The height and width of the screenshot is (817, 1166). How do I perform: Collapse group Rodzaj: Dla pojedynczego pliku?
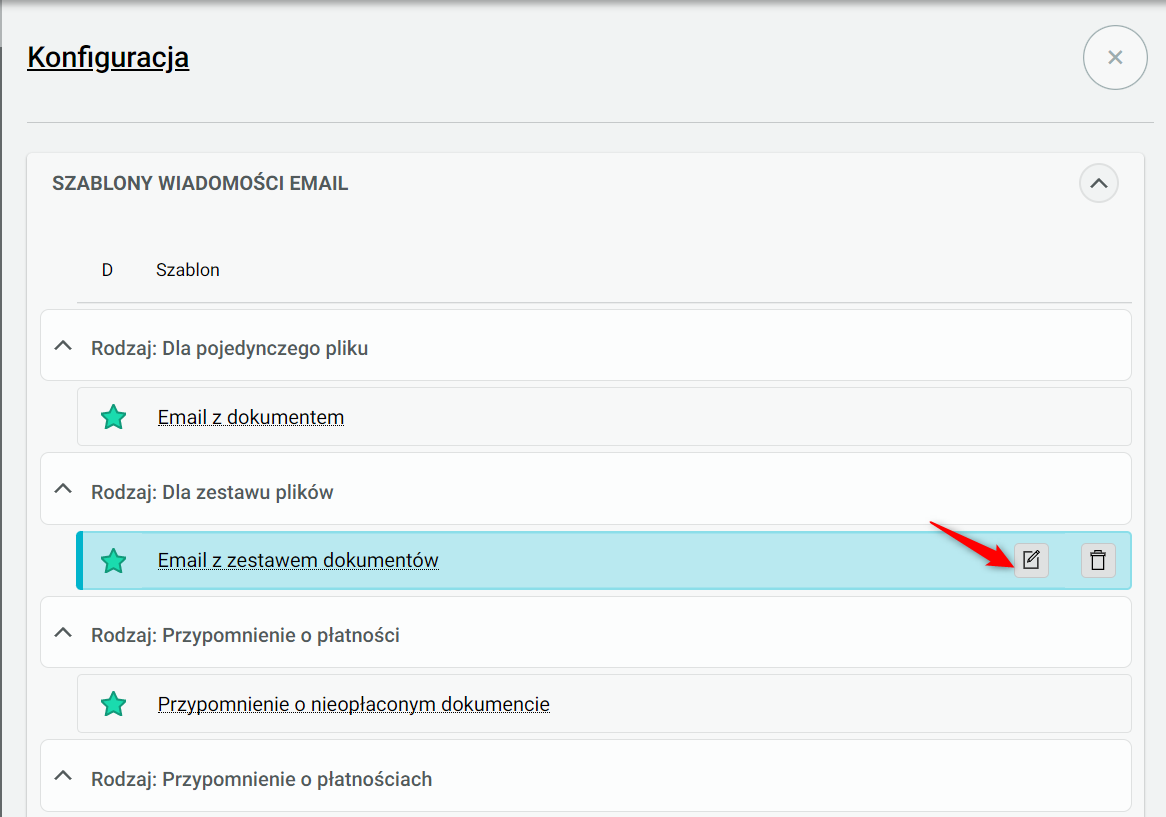click(x=63, y=346)
